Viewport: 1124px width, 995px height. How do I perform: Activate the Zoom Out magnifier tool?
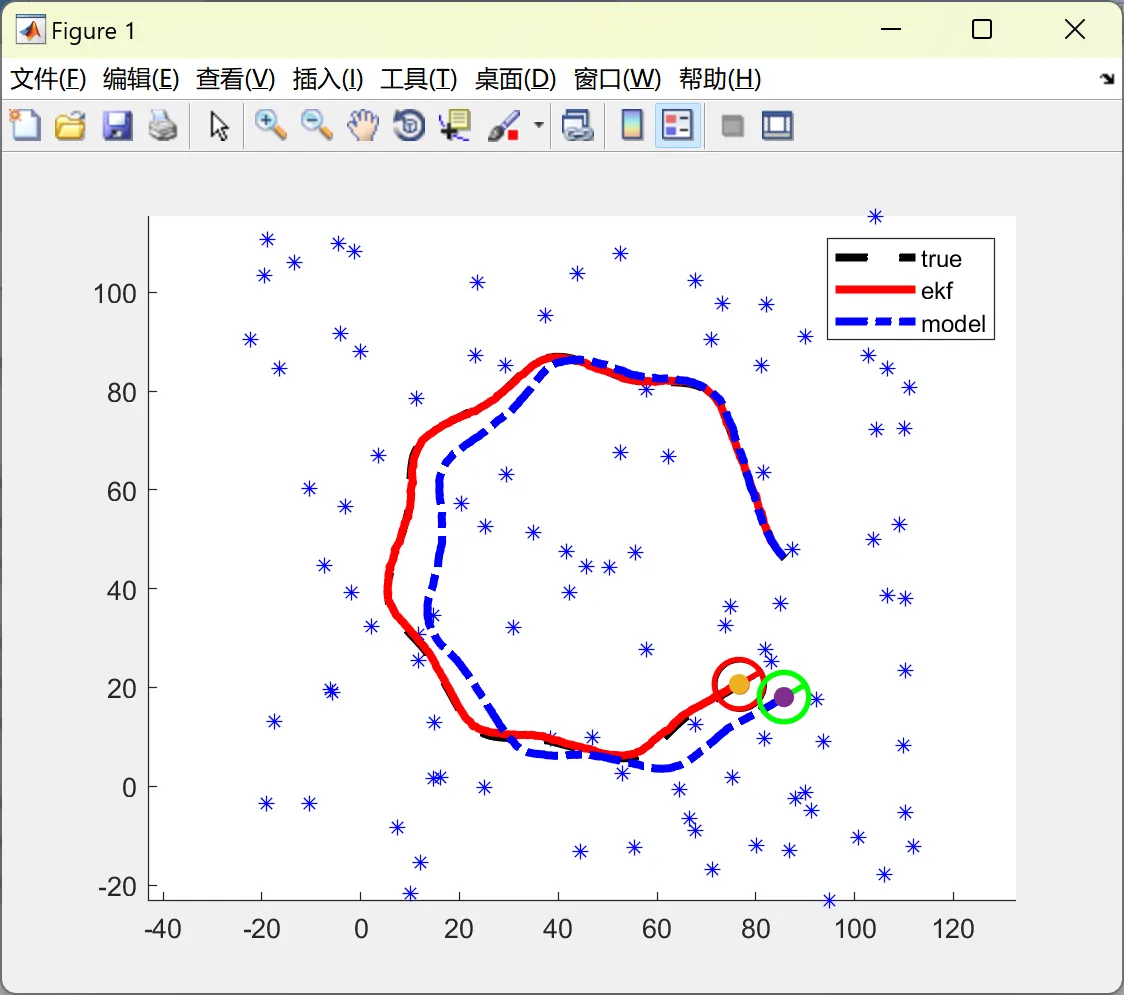pos(316,125)
